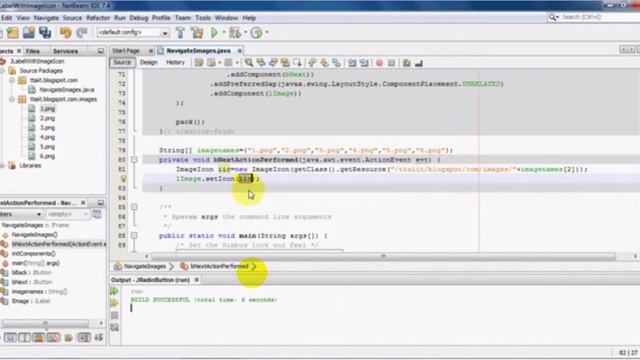
Task: Open the Tools menu
Action: [203, 18]
